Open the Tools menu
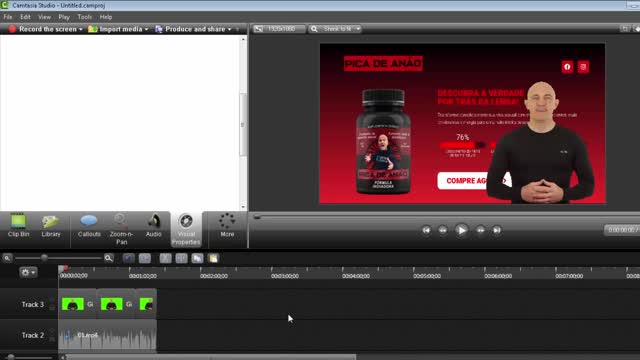The width and height of the screenshot is (640, 360). (84, 17)
